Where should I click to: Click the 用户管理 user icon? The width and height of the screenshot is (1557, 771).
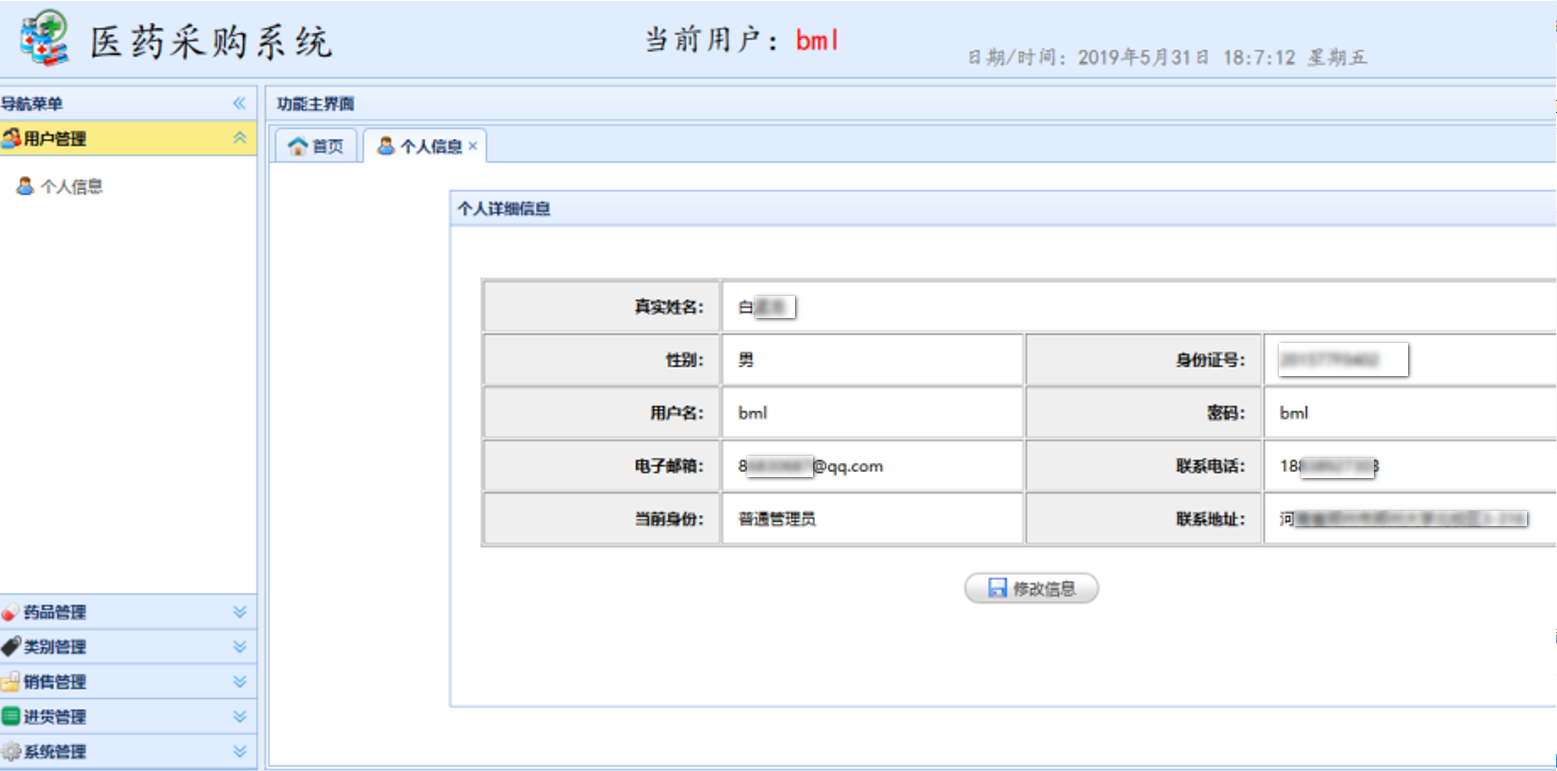pos(11,139)
